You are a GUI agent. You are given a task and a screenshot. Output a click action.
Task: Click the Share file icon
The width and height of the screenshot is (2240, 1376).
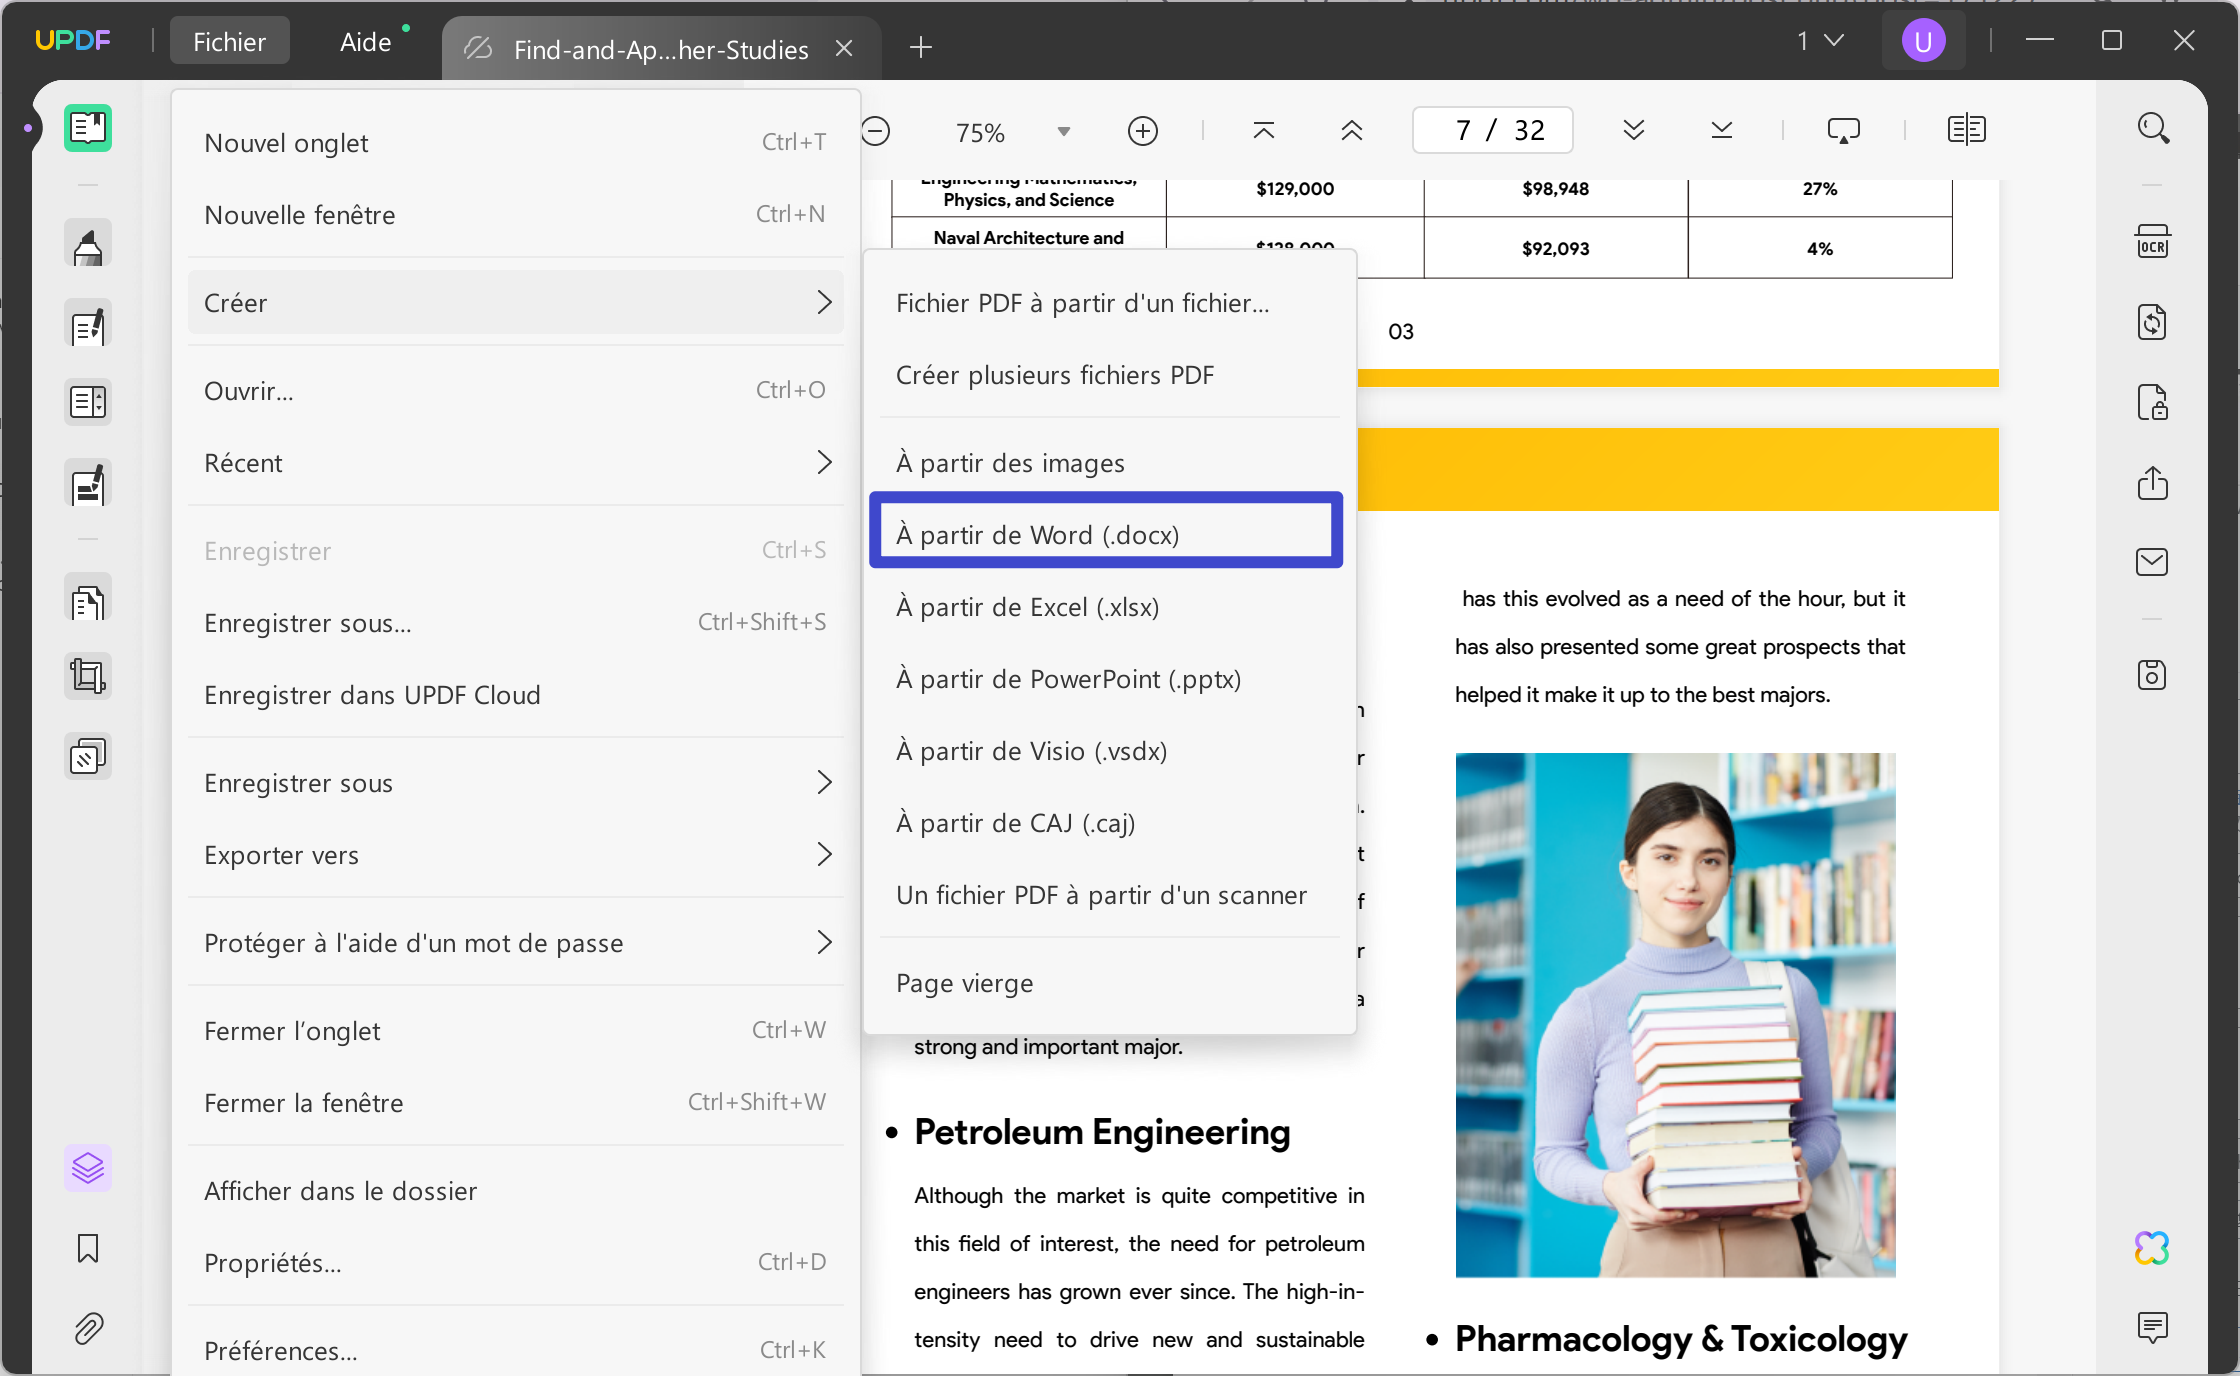(x=2152, y=483)
